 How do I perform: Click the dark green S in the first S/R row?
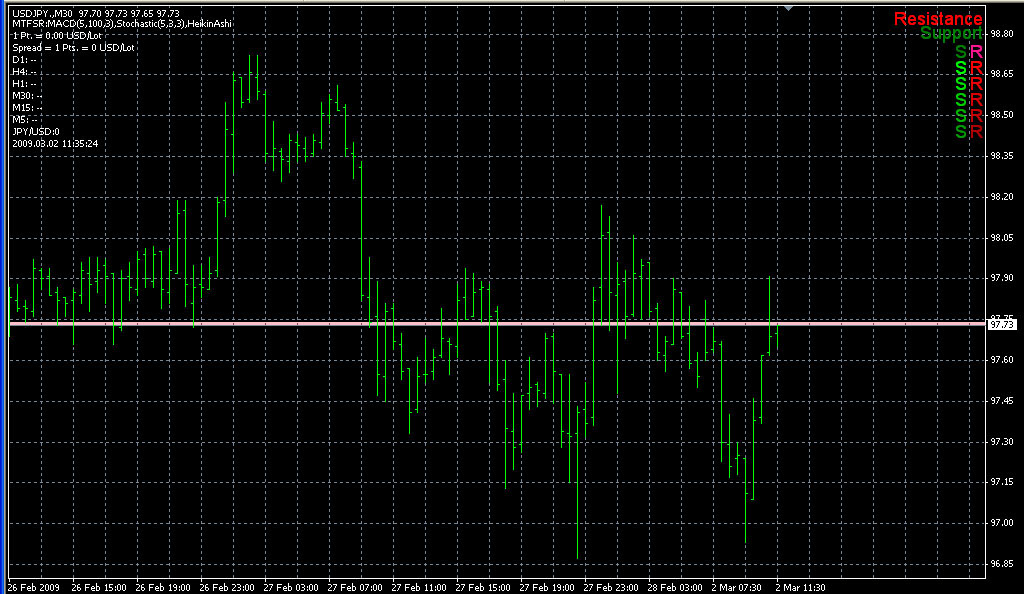961,52
